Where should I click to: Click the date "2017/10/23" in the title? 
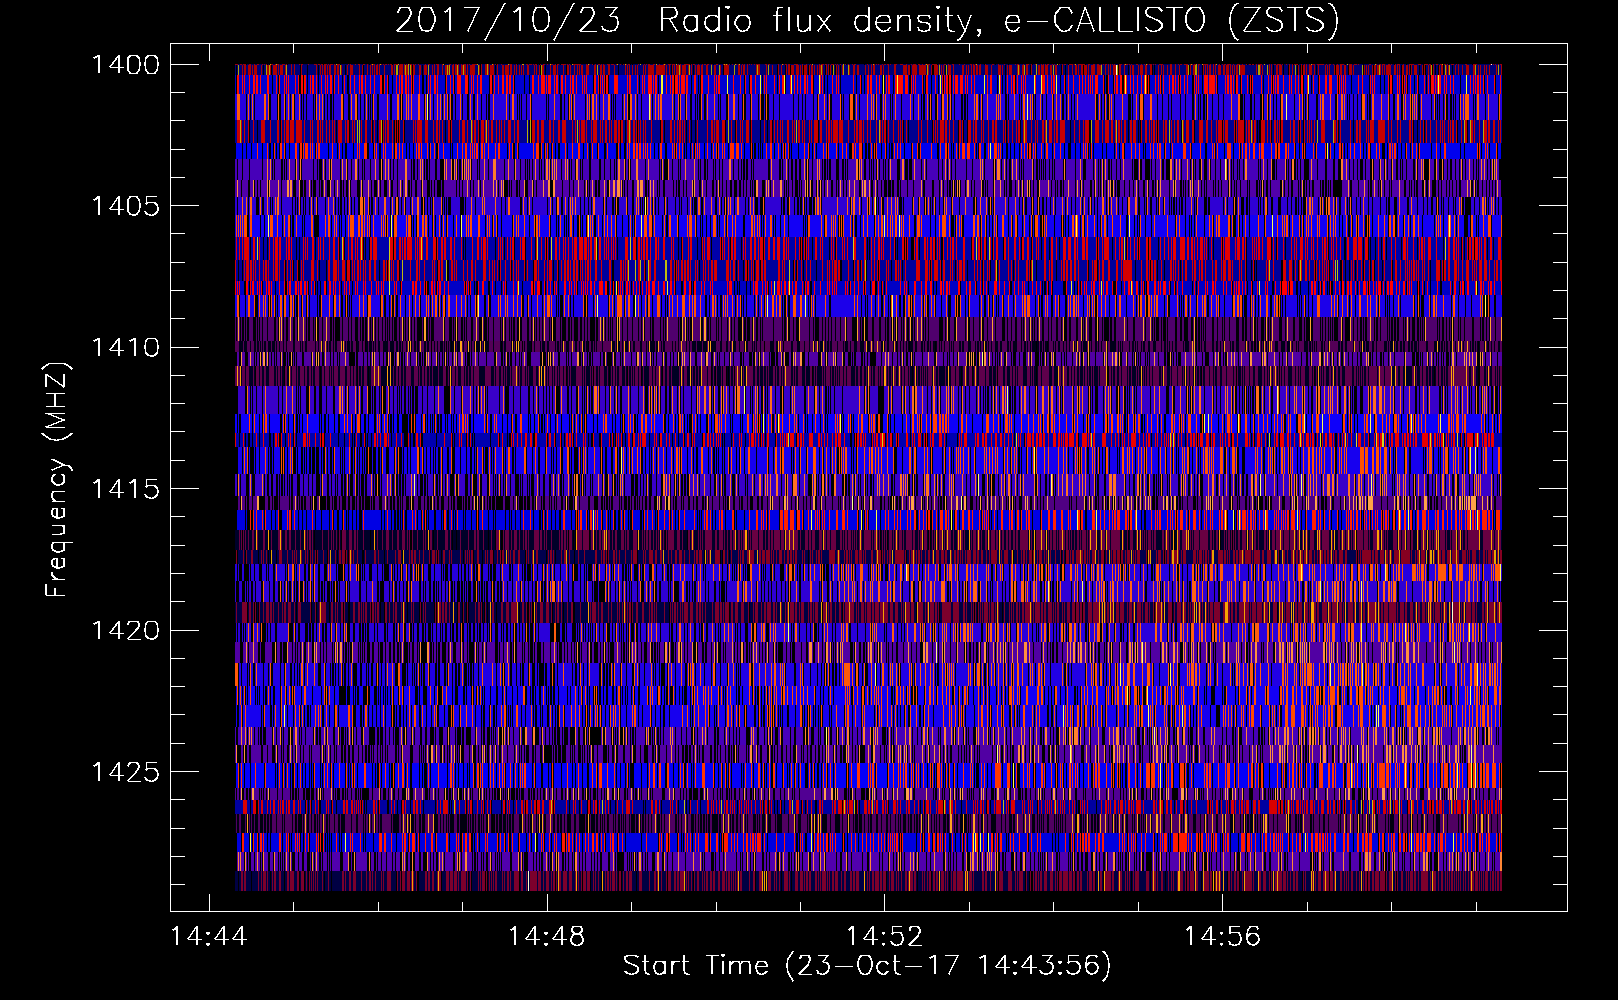(508, 21)
